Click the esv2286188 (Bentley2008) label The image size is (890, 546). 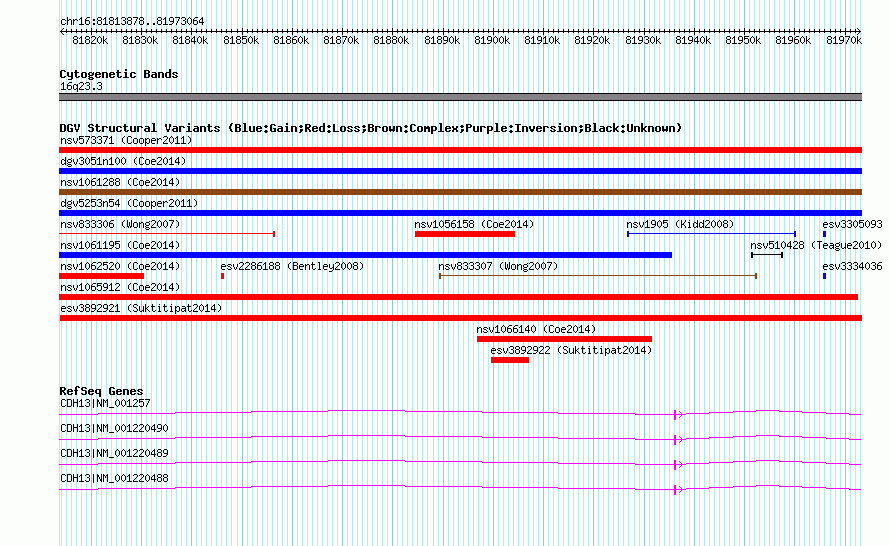point(292,266)
